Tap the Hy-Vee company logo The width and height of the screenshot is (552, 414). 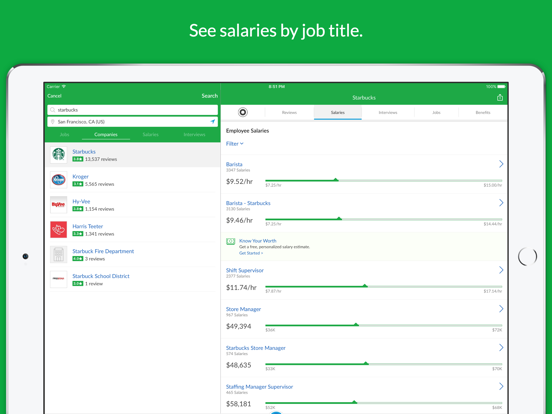click(x=58, y=205)
